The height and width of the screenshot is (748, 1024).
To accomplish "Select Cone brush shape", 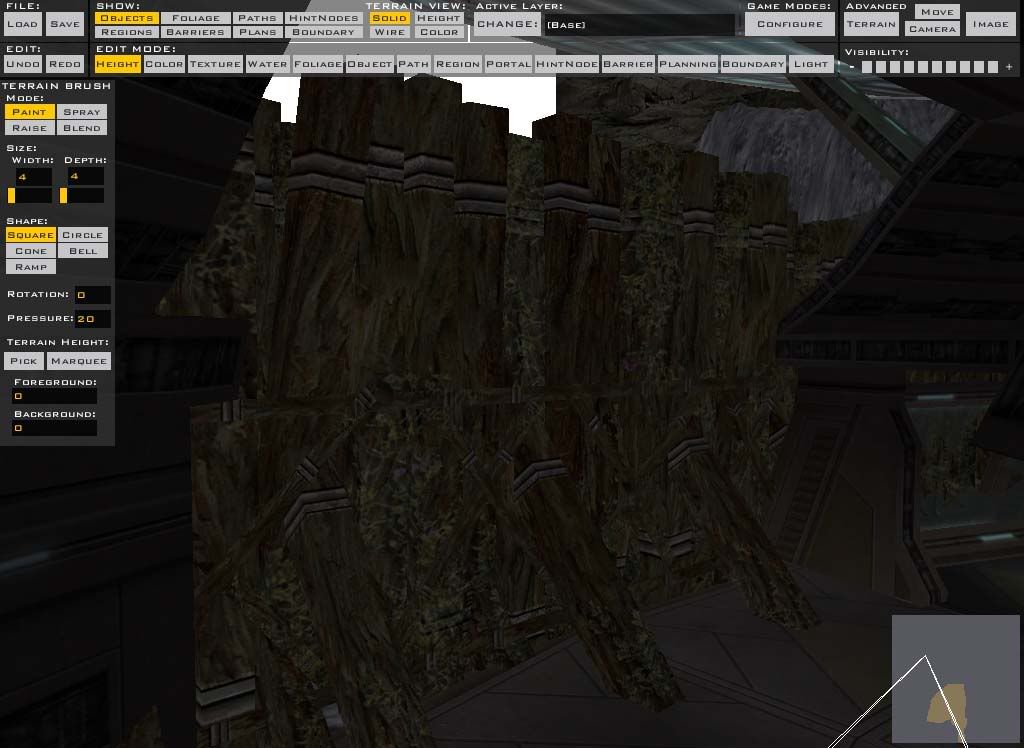I will click(x=30, y=251).
